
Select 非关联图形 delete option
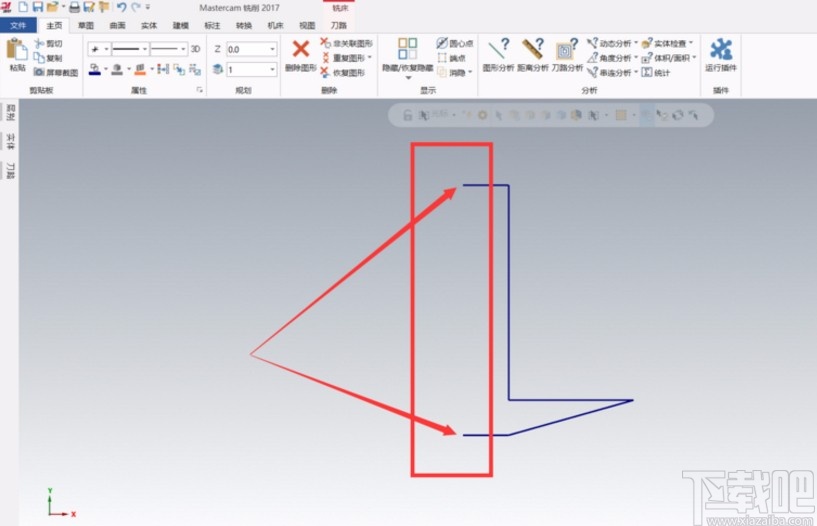(346, 43)
